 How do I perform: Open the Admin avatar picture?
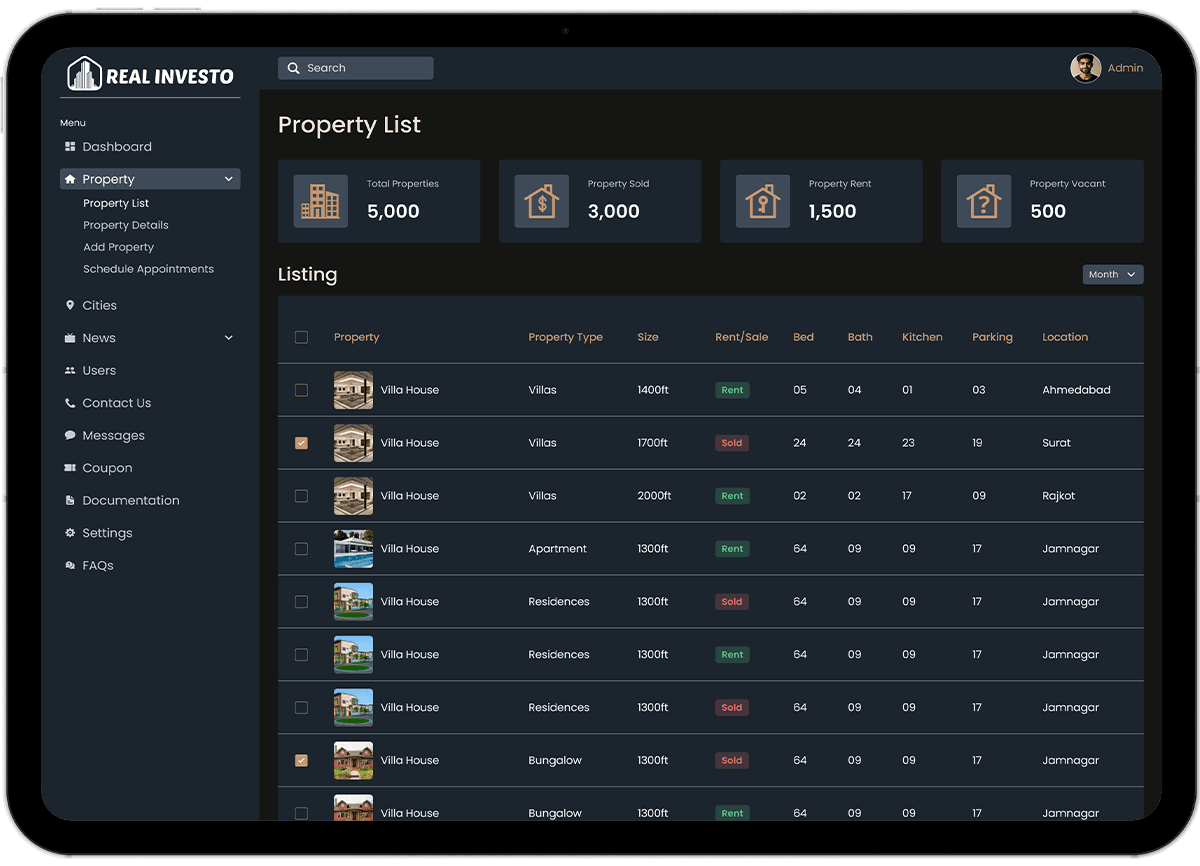pyautogui.click(x=1085, y=68)
